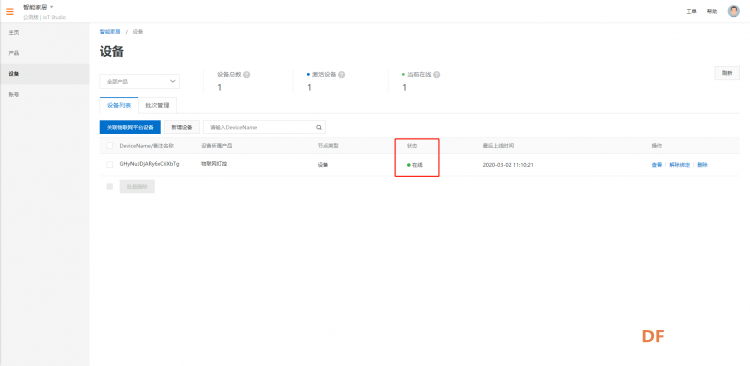
Task: Click the 设备 node type cell
Action: (323, 165)
